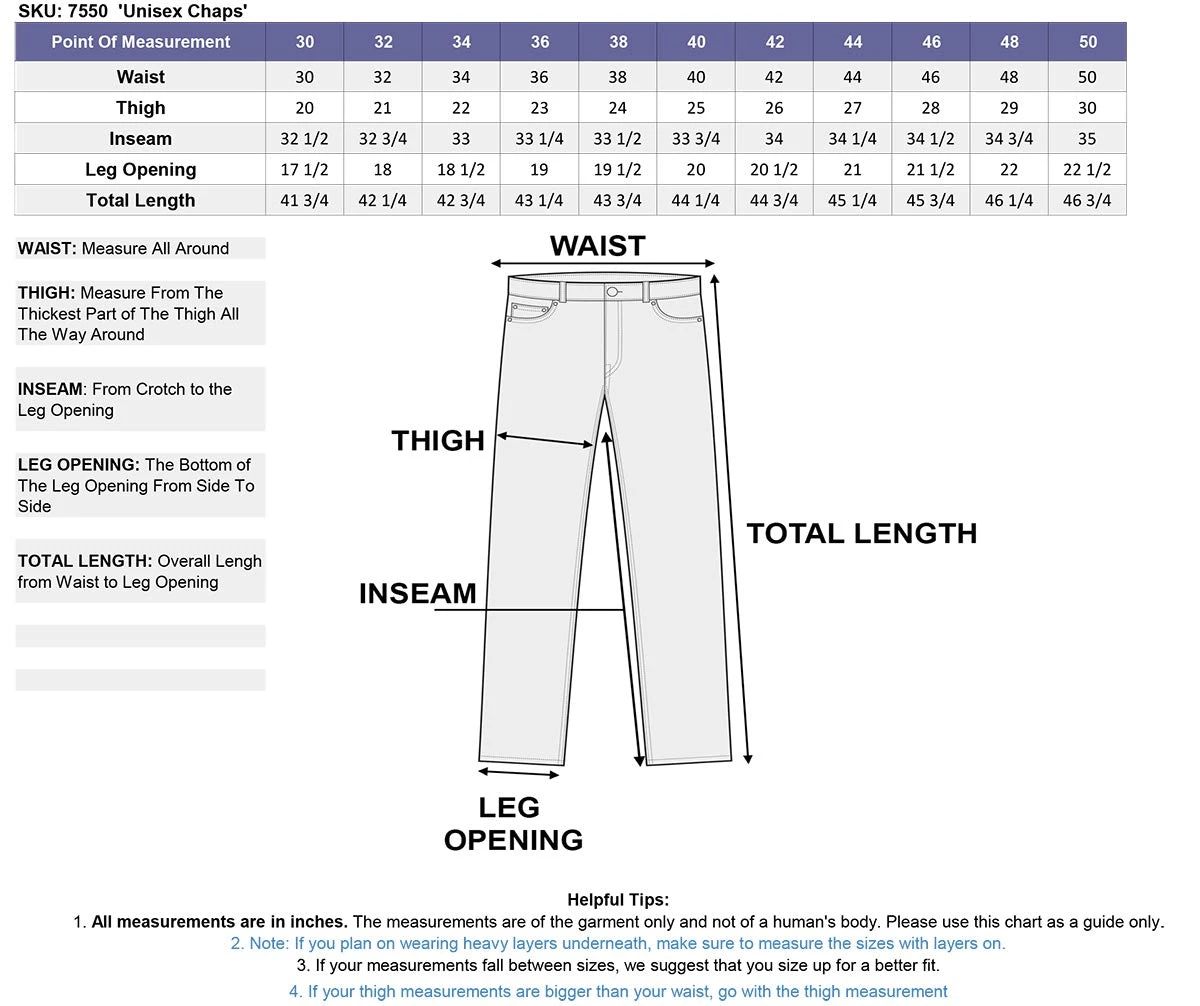The height and width of the screenshot is (1006, 1200).
Task: Click the TOTAL LENGTH label right of pants
Action: [861, 533]
